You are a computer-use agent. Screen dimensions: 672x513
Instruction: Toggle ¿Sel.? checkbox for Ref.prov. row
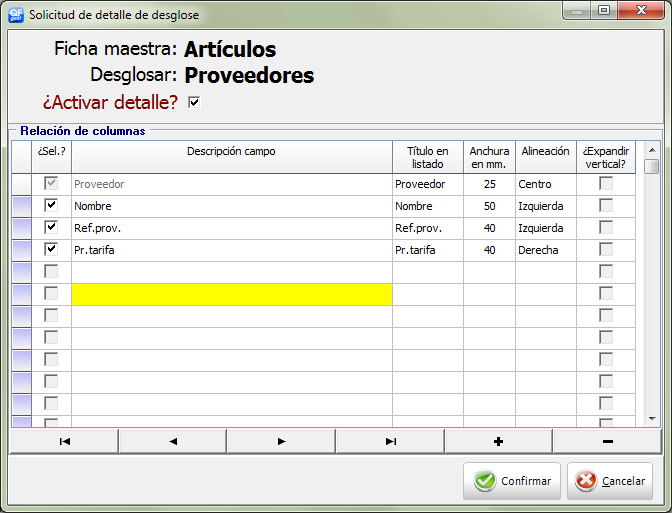tap(51, 227)
